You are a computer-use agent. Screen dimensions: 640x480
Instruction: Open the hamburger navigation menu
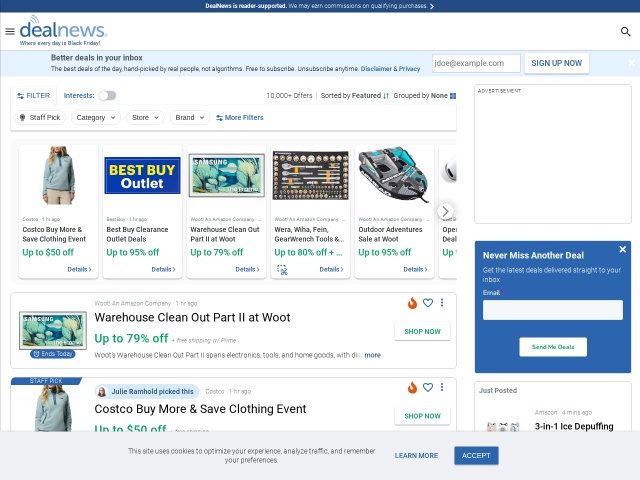[x=10, y=31]
